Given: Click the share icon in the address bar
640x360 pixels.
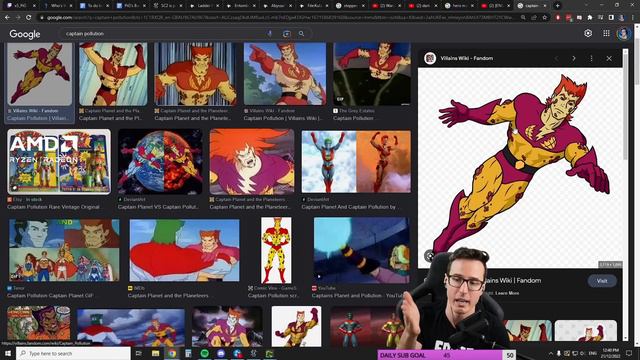Looking at the screenshot, I should [x=534, y=18].
